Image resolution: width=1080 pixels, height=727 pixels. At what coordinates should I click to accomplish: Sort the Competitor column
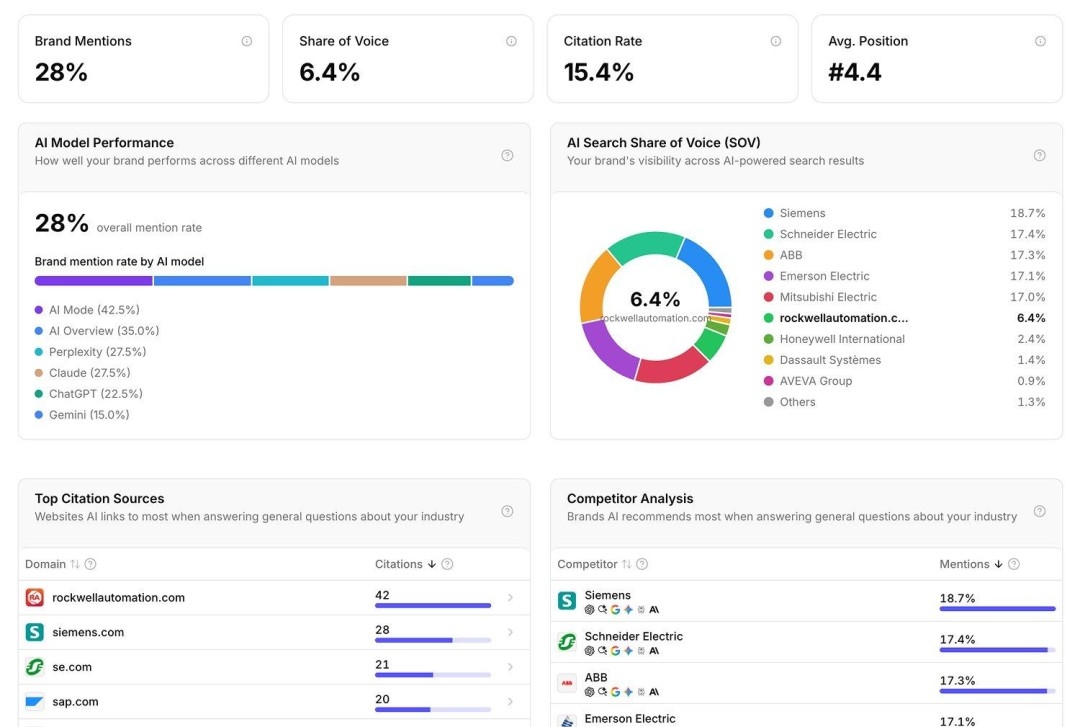pos(627,564)
